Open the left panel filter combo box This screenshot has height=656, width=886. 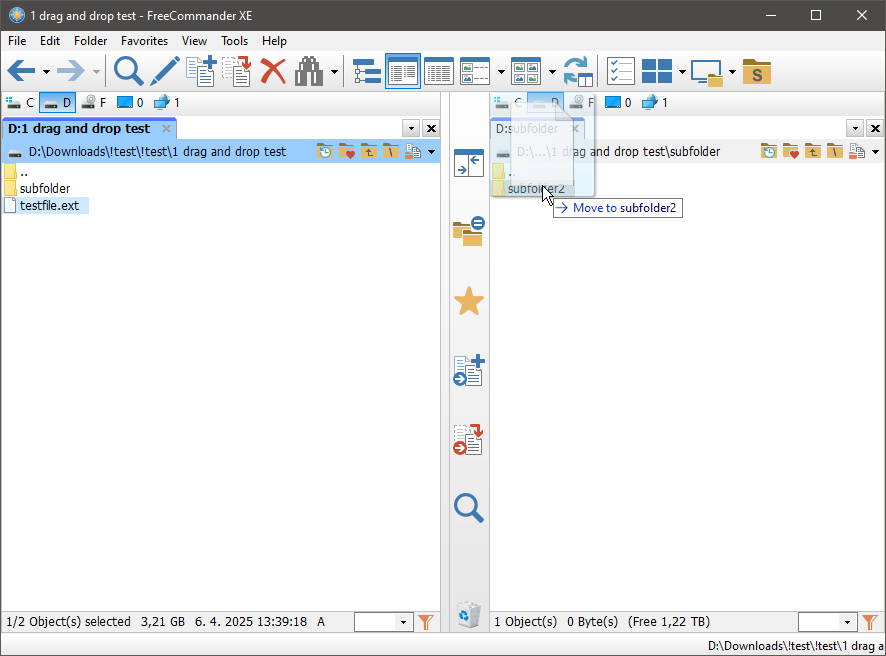[383, 622]
